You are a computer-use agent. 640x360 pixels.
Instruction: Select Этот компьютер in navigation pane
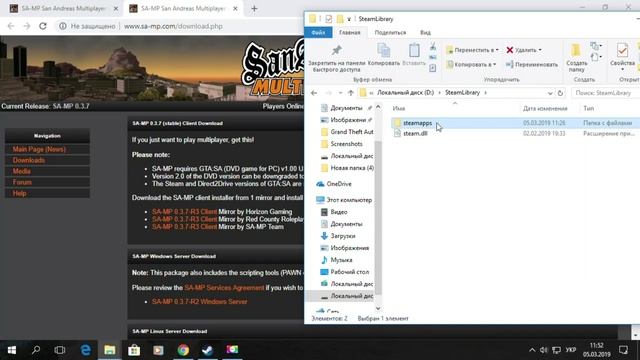(x=344, y=200)
